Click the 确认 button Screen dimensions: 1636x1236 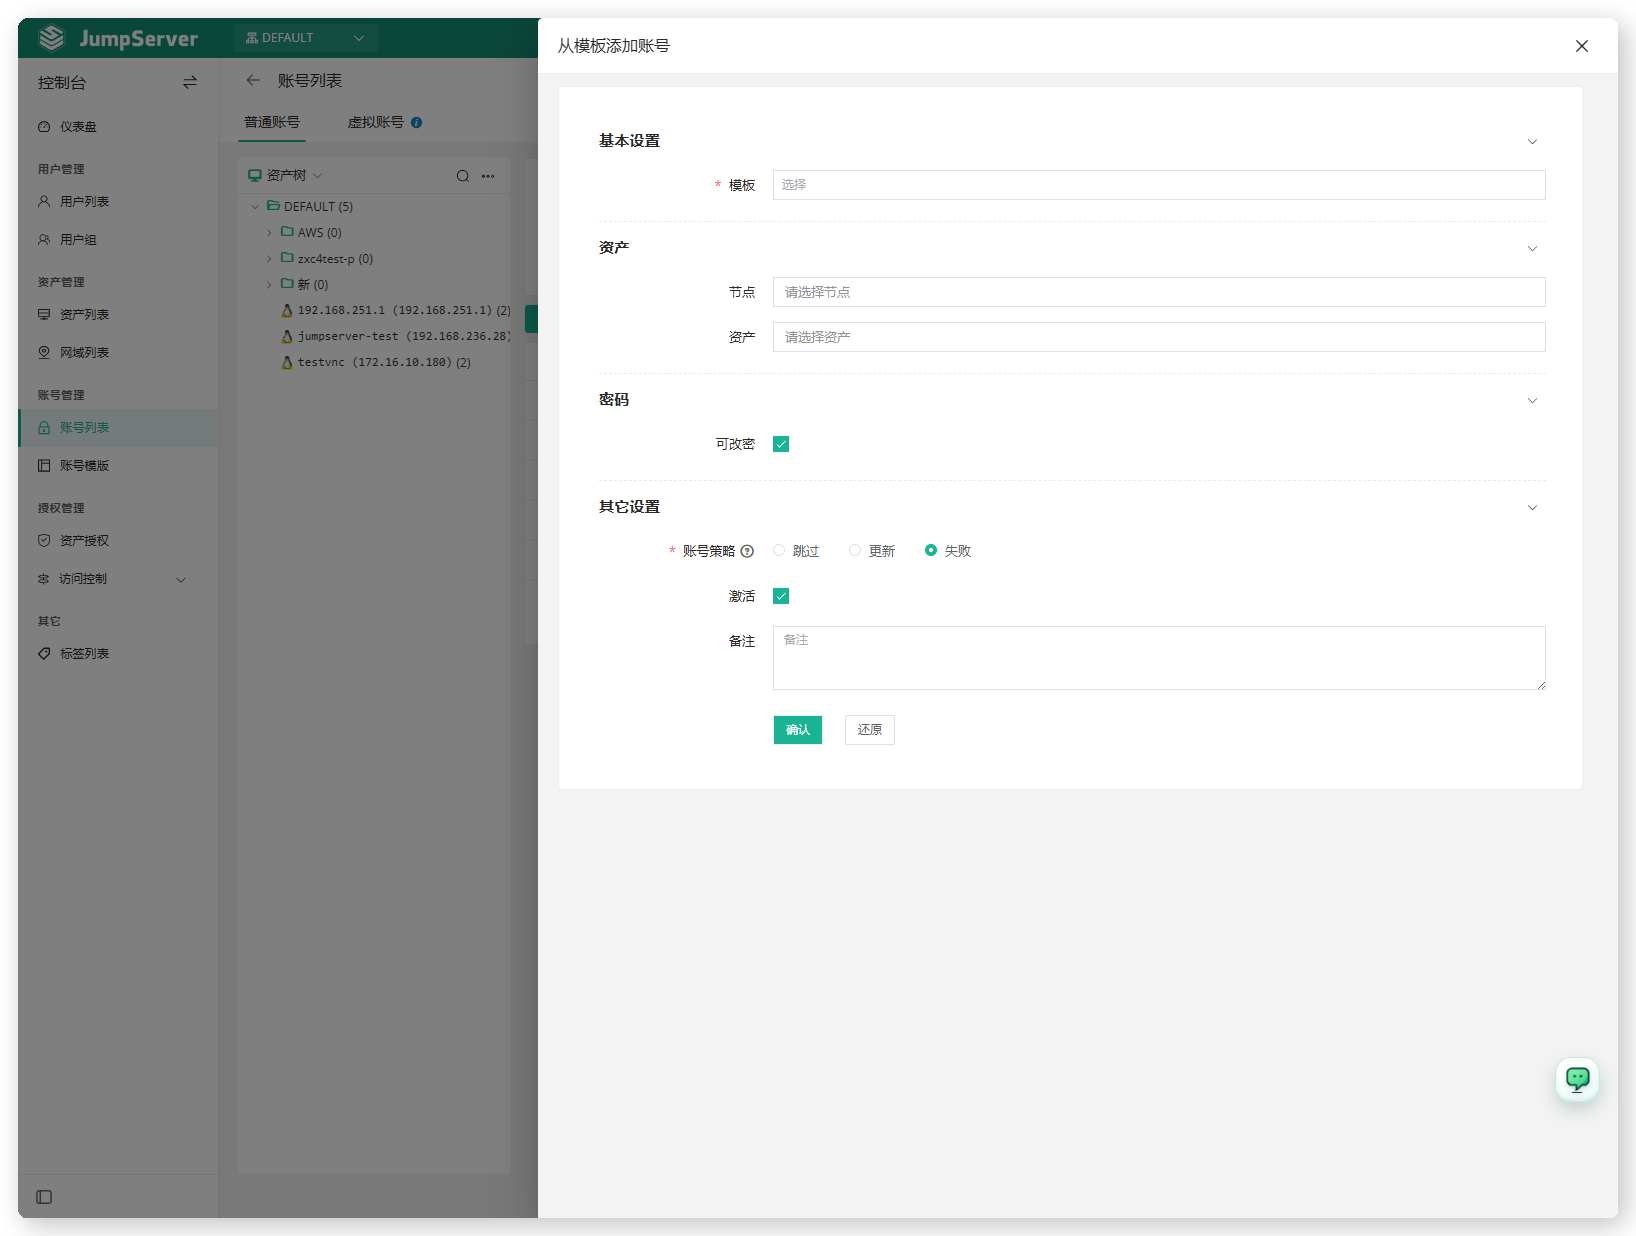[x=798, y=730]
